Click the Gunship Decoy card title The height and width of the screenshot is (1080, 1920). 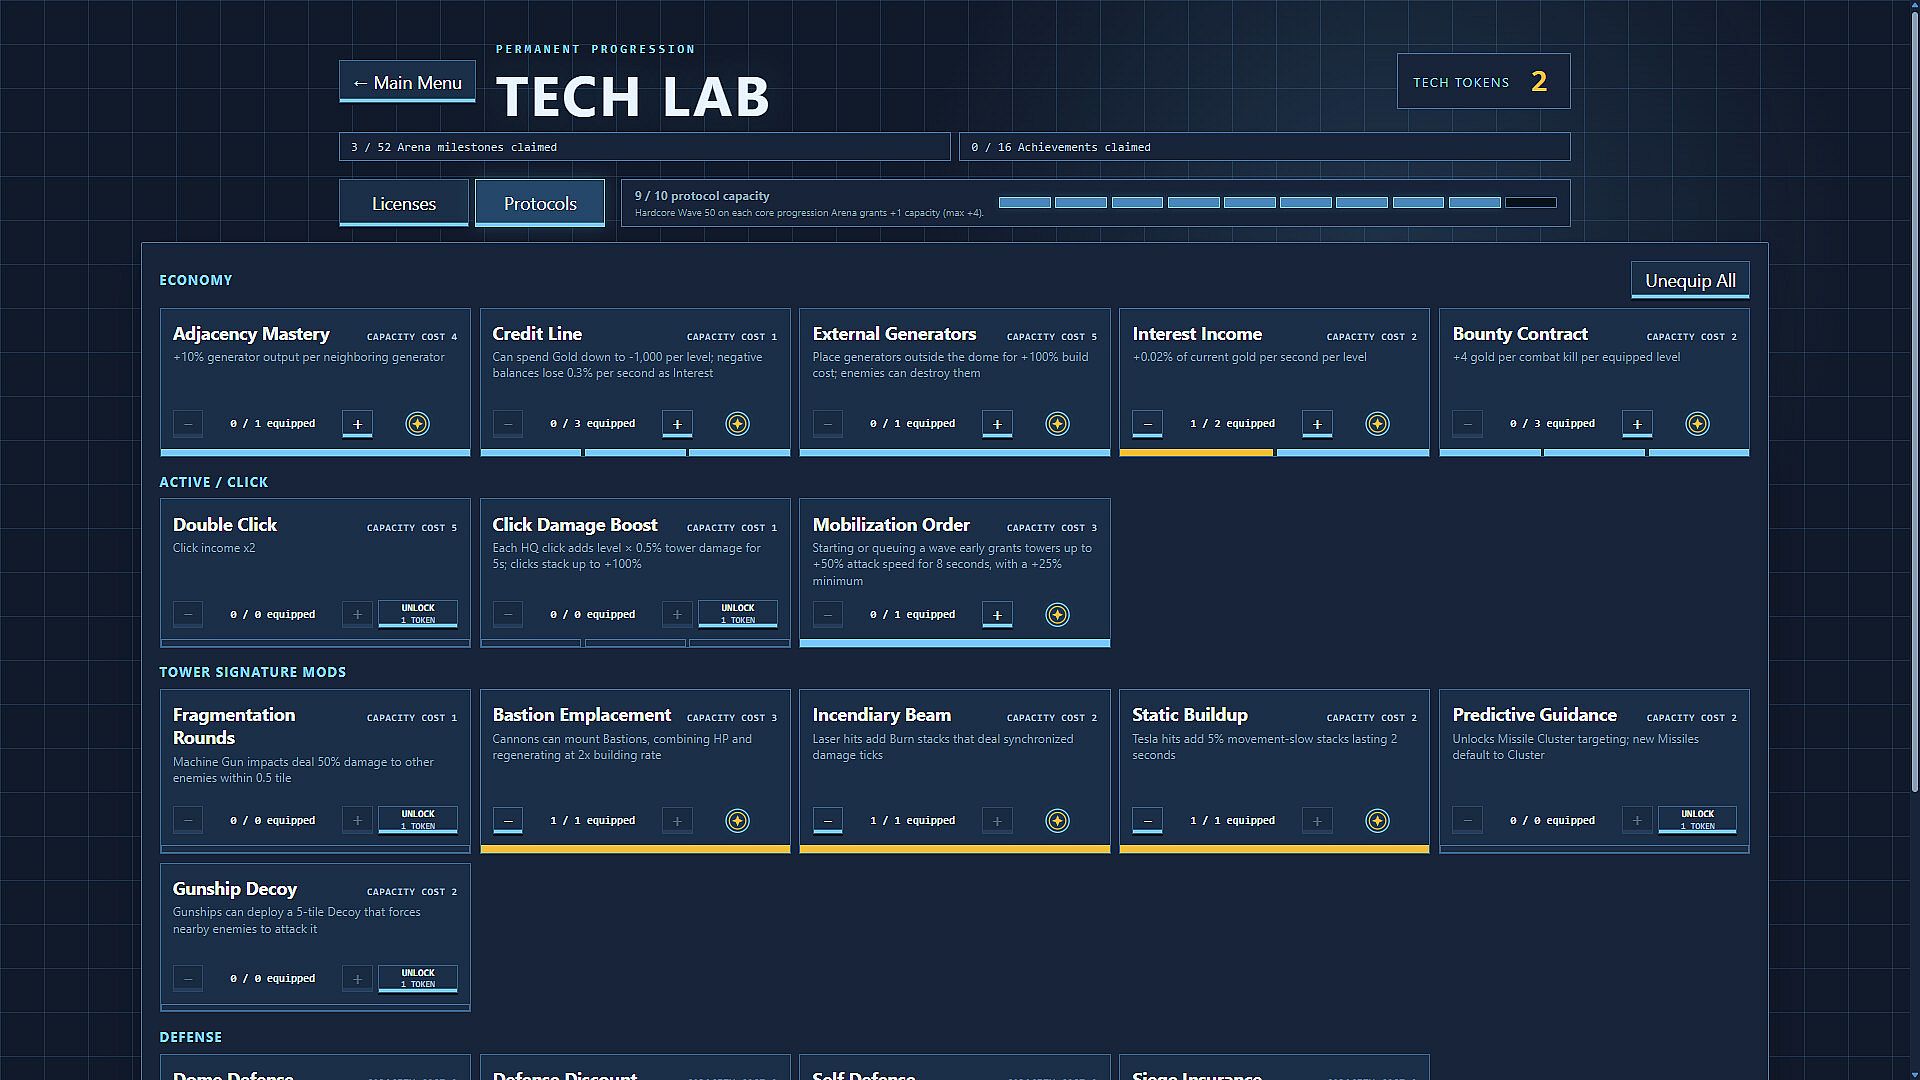(235, 889)
